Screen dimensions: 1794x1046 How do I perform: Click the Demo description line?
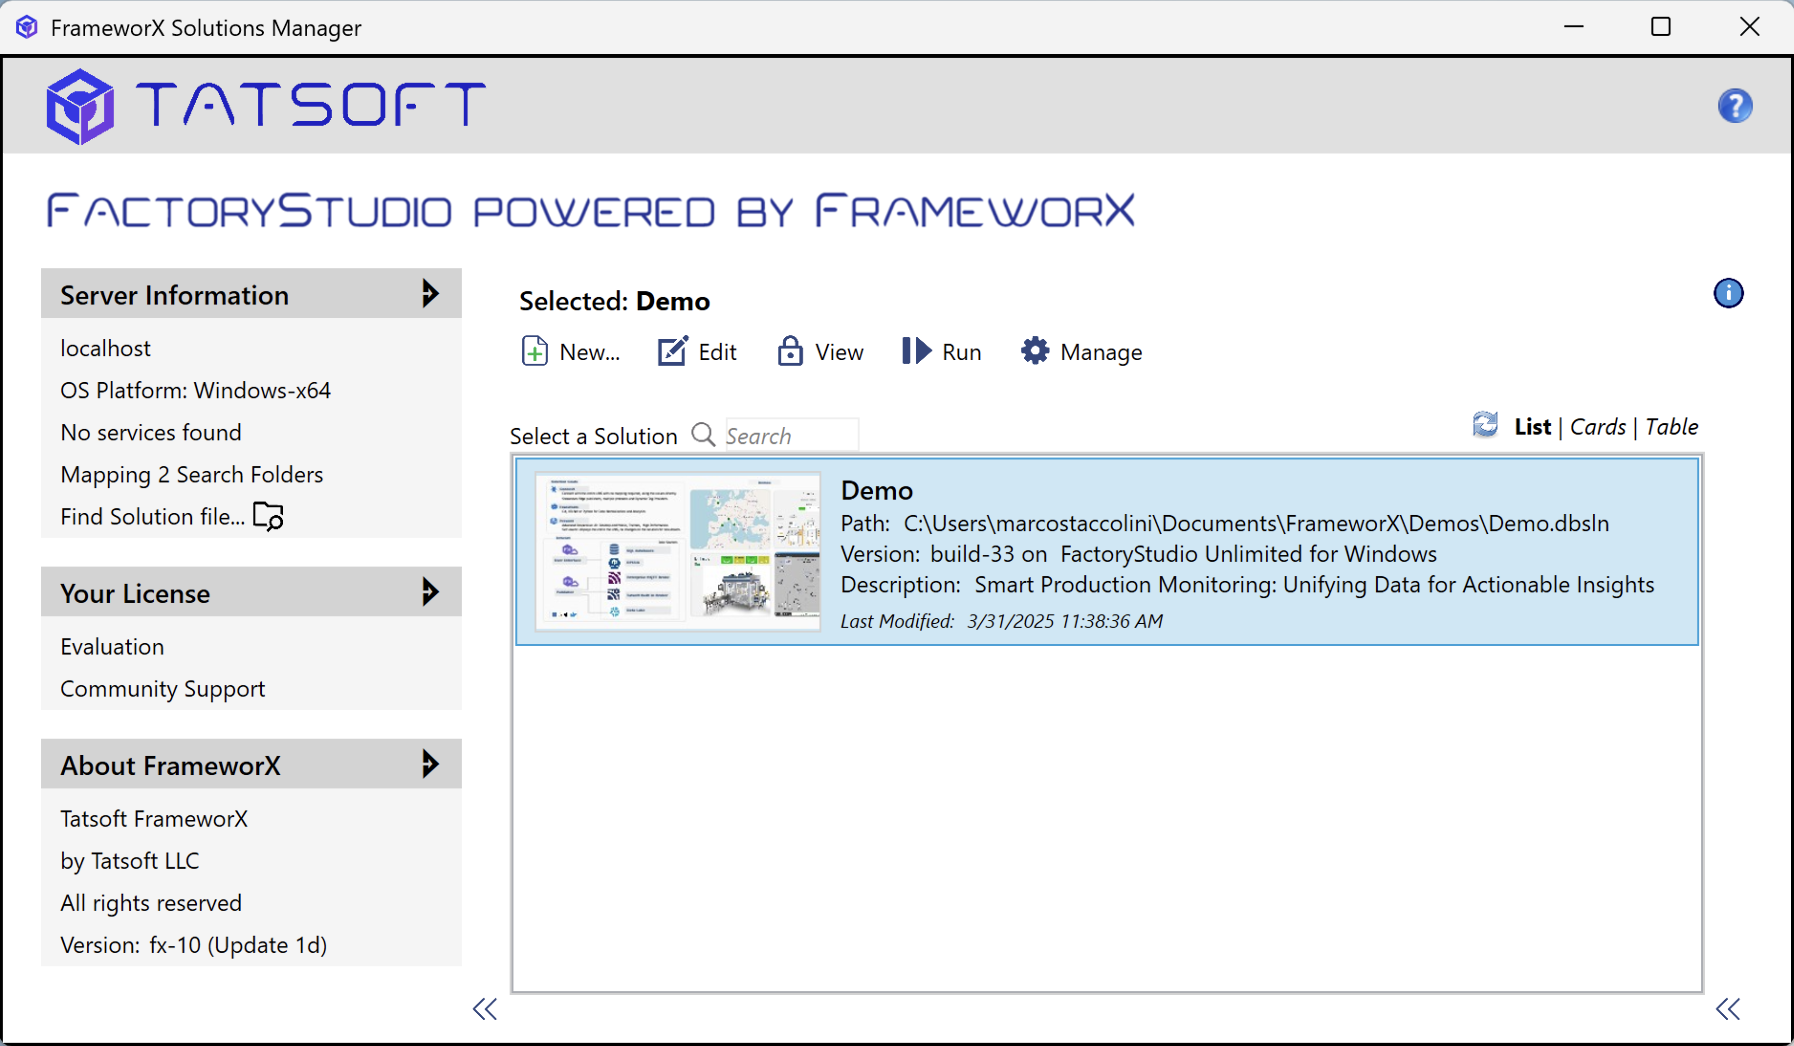pyautogui.click(x=1247, y=585)
